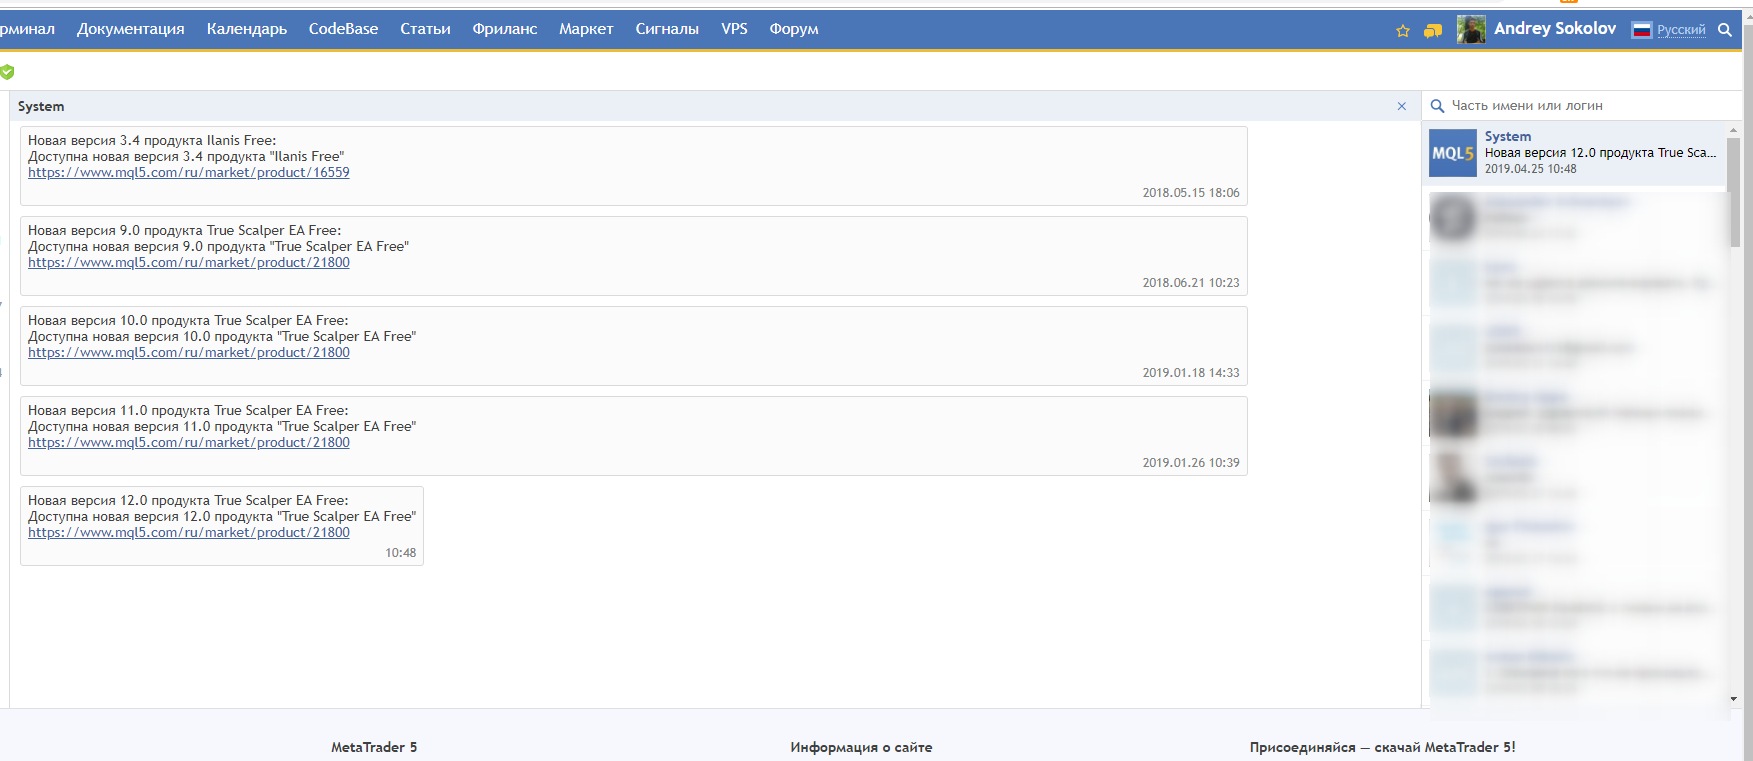Click text Новая версия 3.4 продукта Ilanis Free
The width and height of the screenshot is (1753, 761).
(152, 141)
